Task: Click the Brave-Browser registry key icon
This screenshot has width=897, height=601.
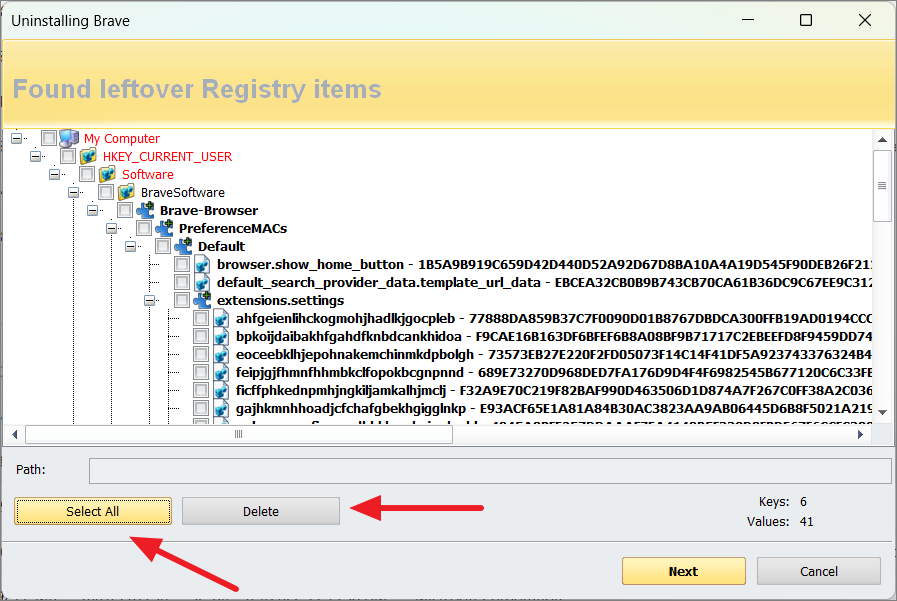Action: pyautogui.click(x=145, y=210)
